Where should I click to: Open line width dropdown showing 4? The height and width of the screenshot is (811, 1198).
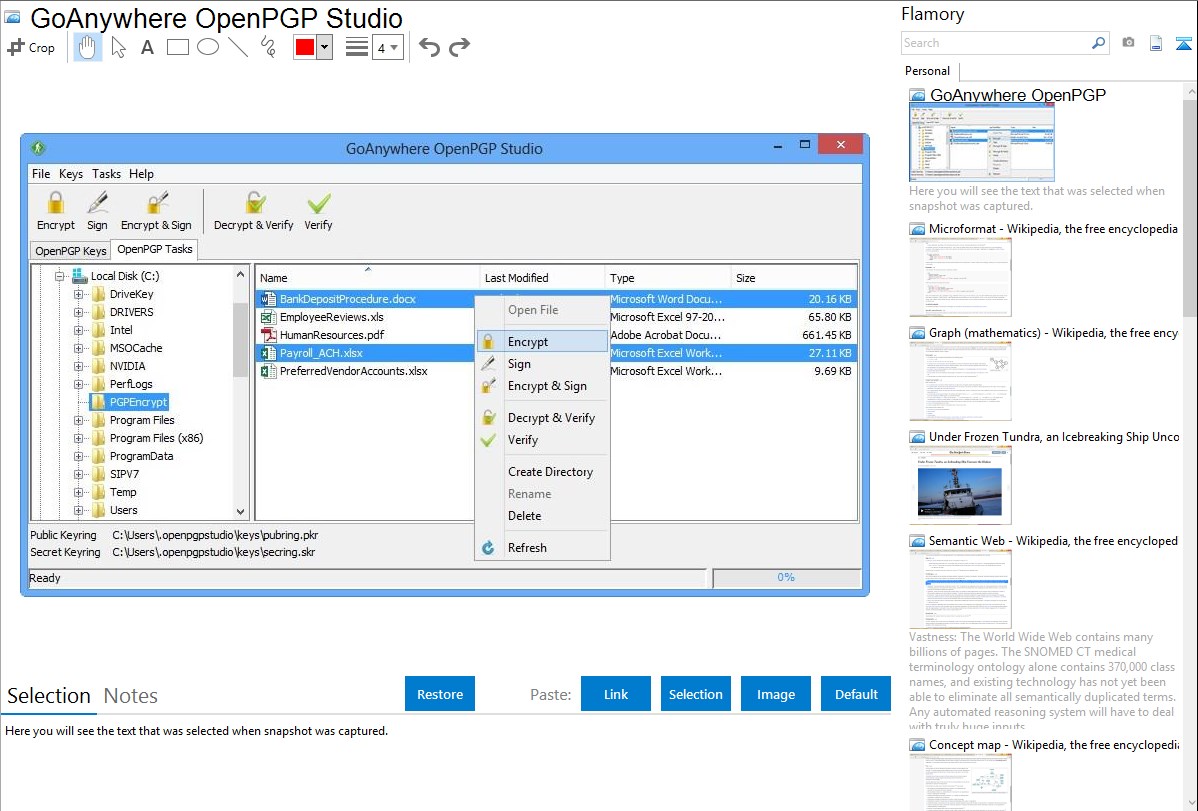[388, 47]
